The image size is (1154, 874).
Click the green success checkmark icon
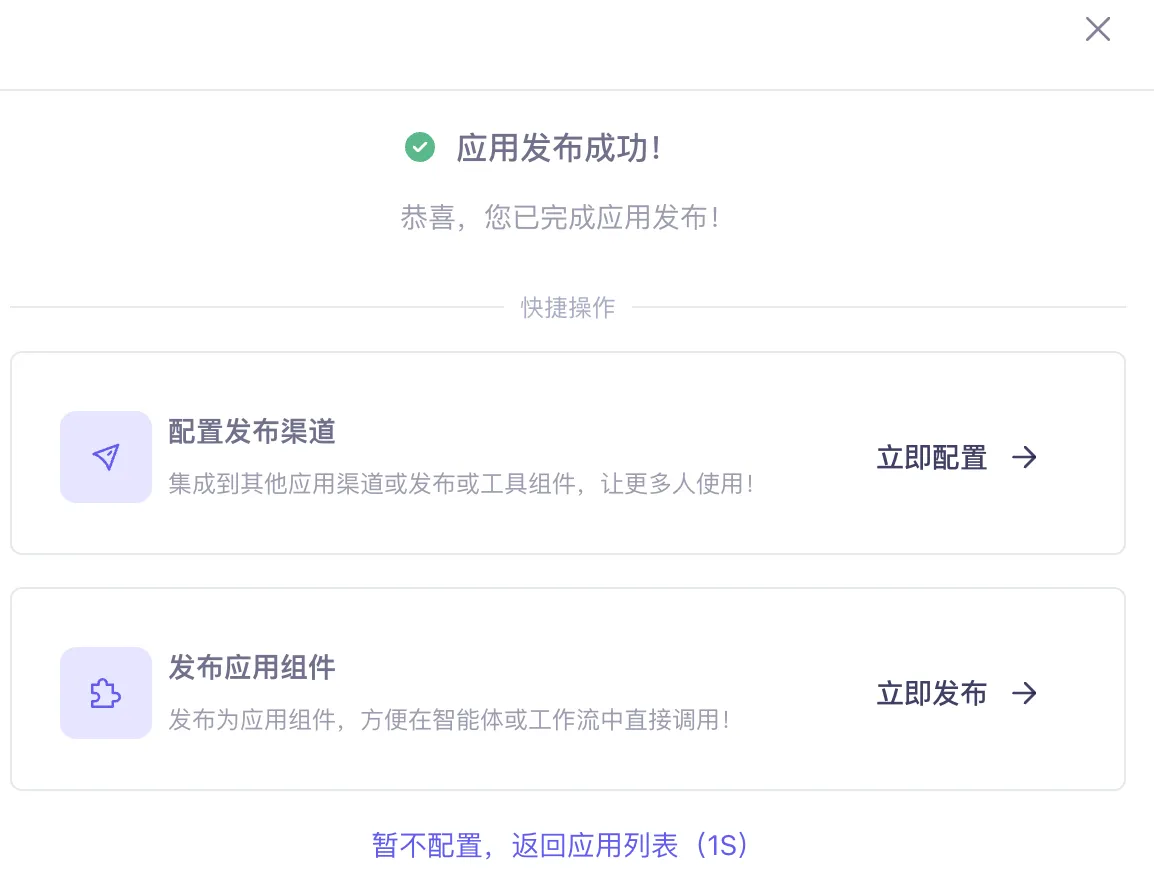pos(419,148)
